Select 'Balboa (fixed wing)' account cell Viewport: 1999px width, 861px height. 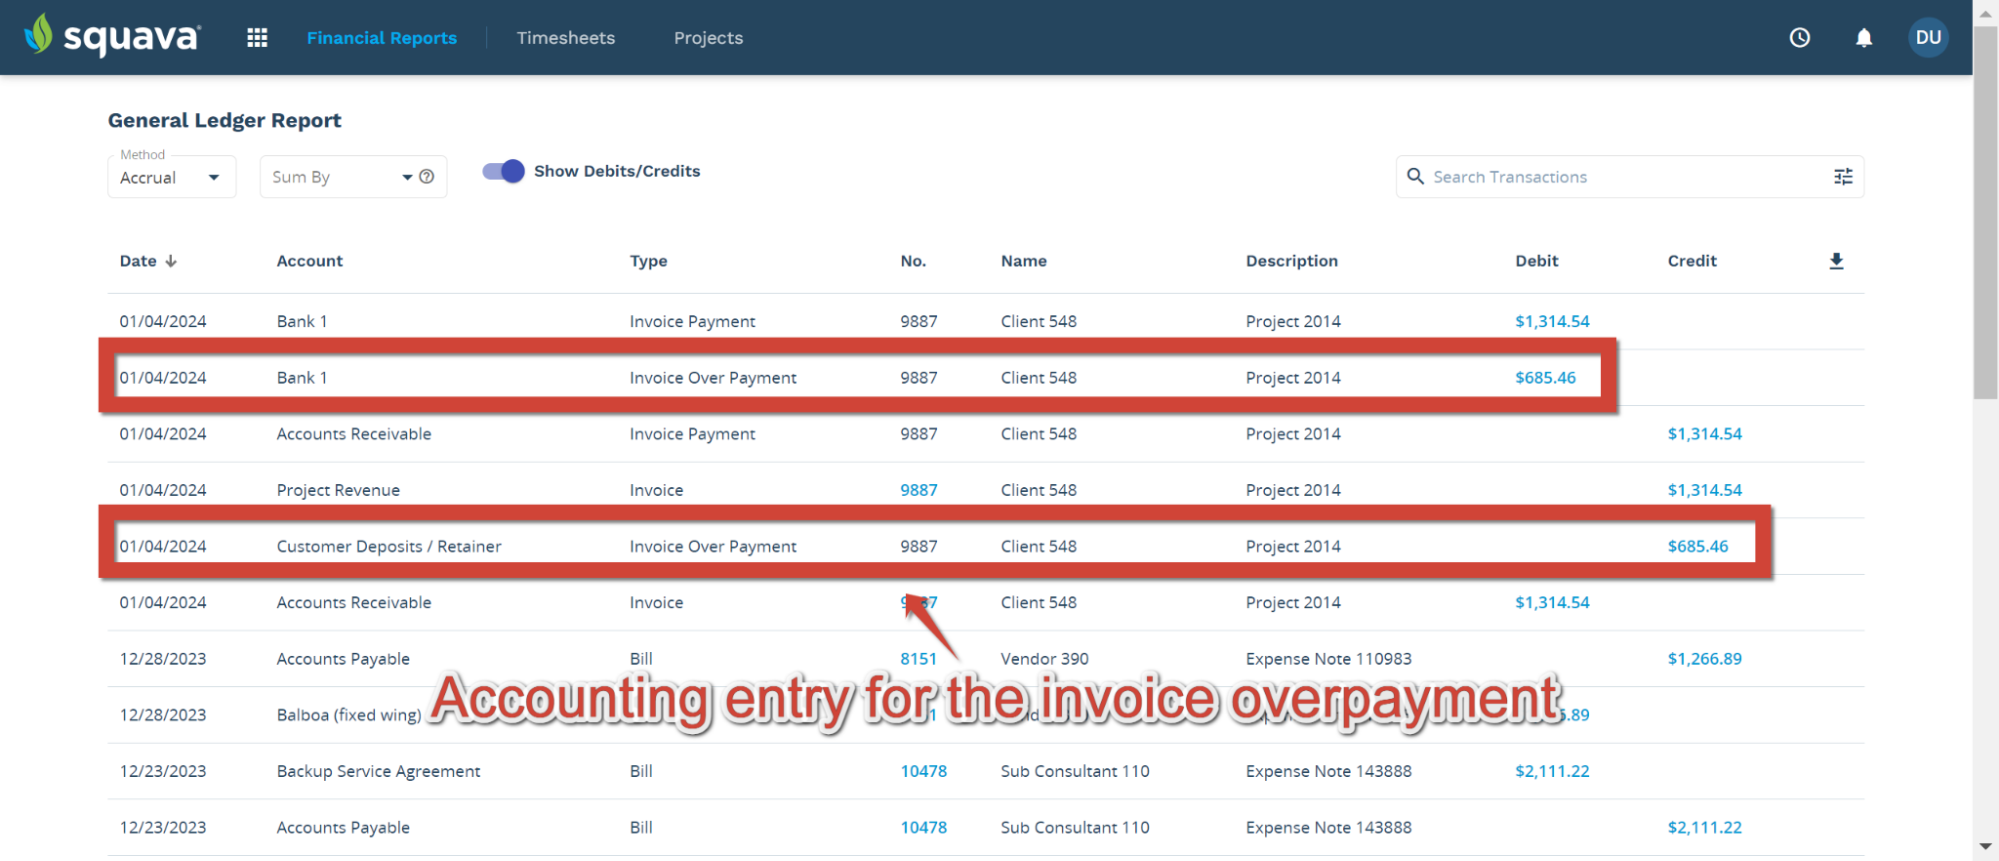click(x=348, y=715)
